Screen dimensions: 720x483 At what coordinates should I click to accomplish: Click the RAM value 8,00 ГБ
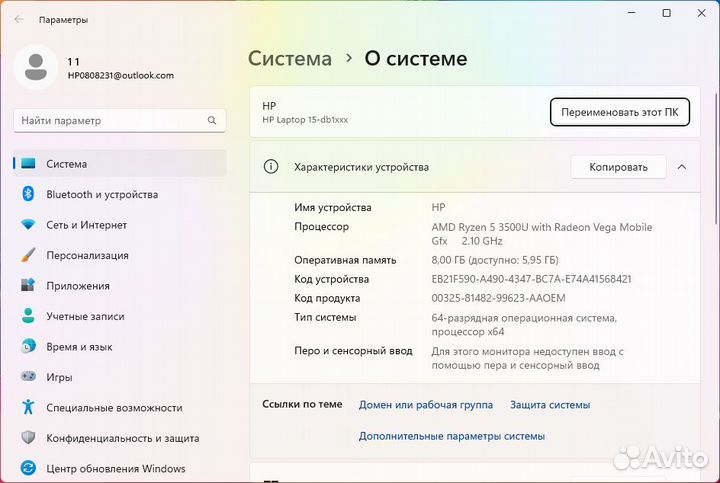point(495,260)
